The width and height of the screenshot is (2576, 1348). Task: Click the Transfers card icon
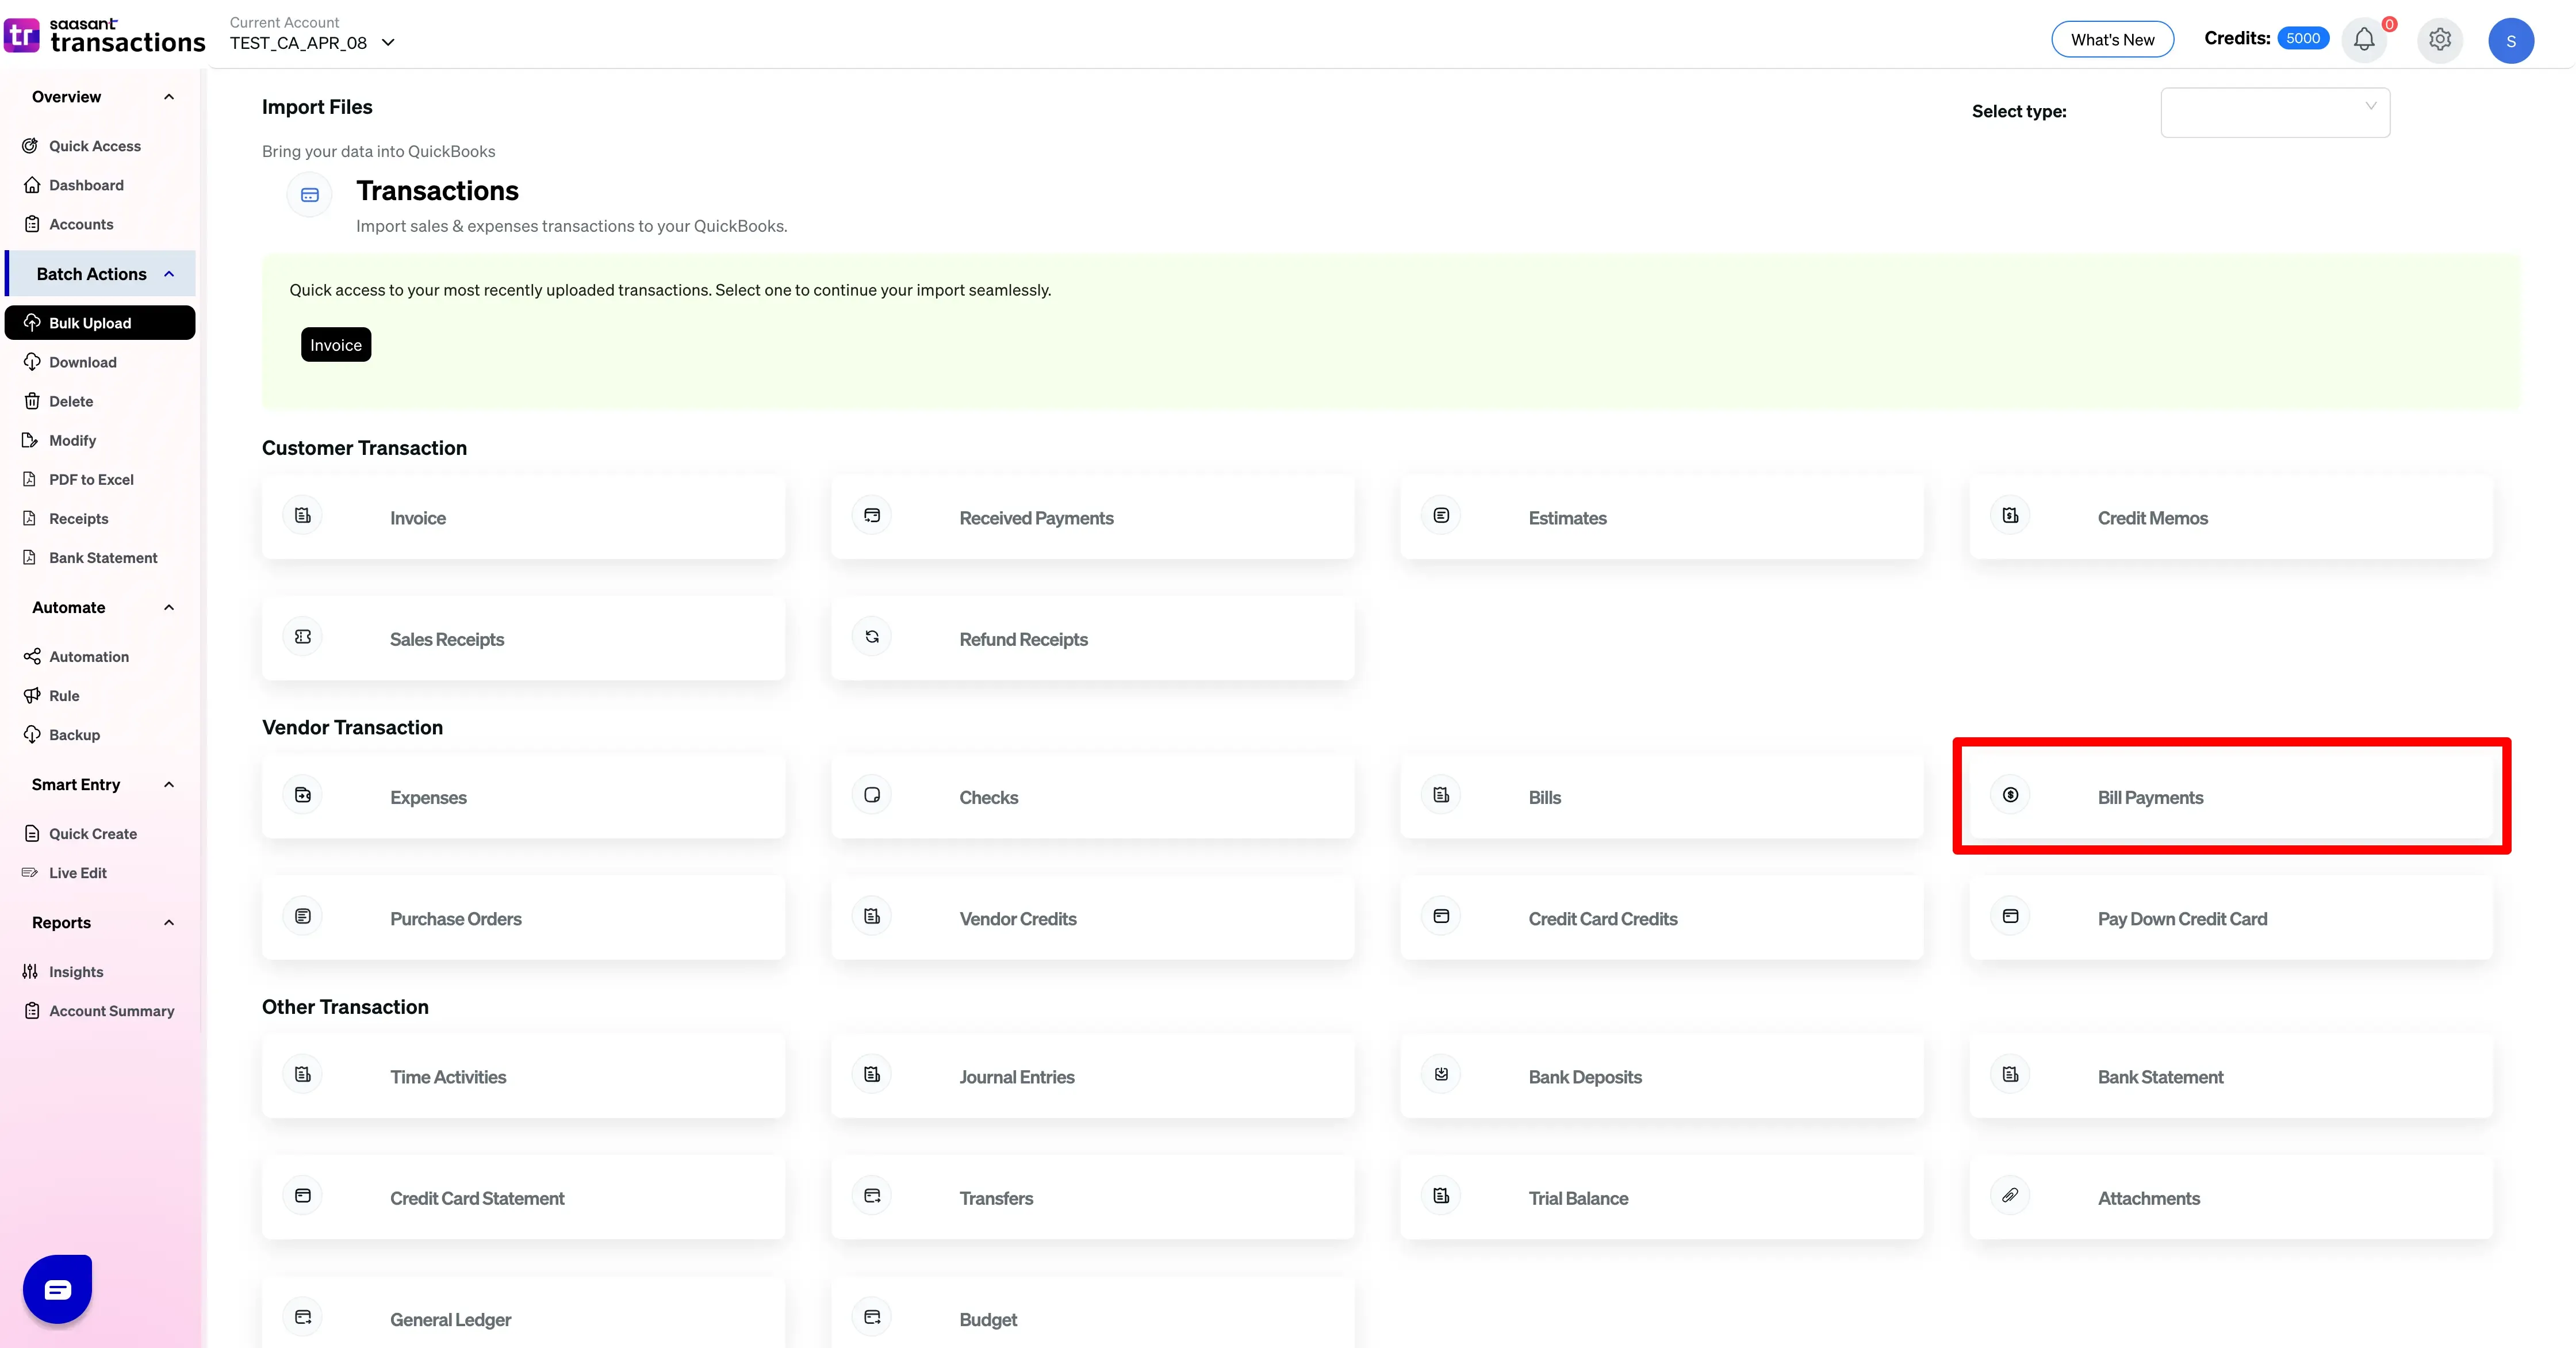(872, 1195)
